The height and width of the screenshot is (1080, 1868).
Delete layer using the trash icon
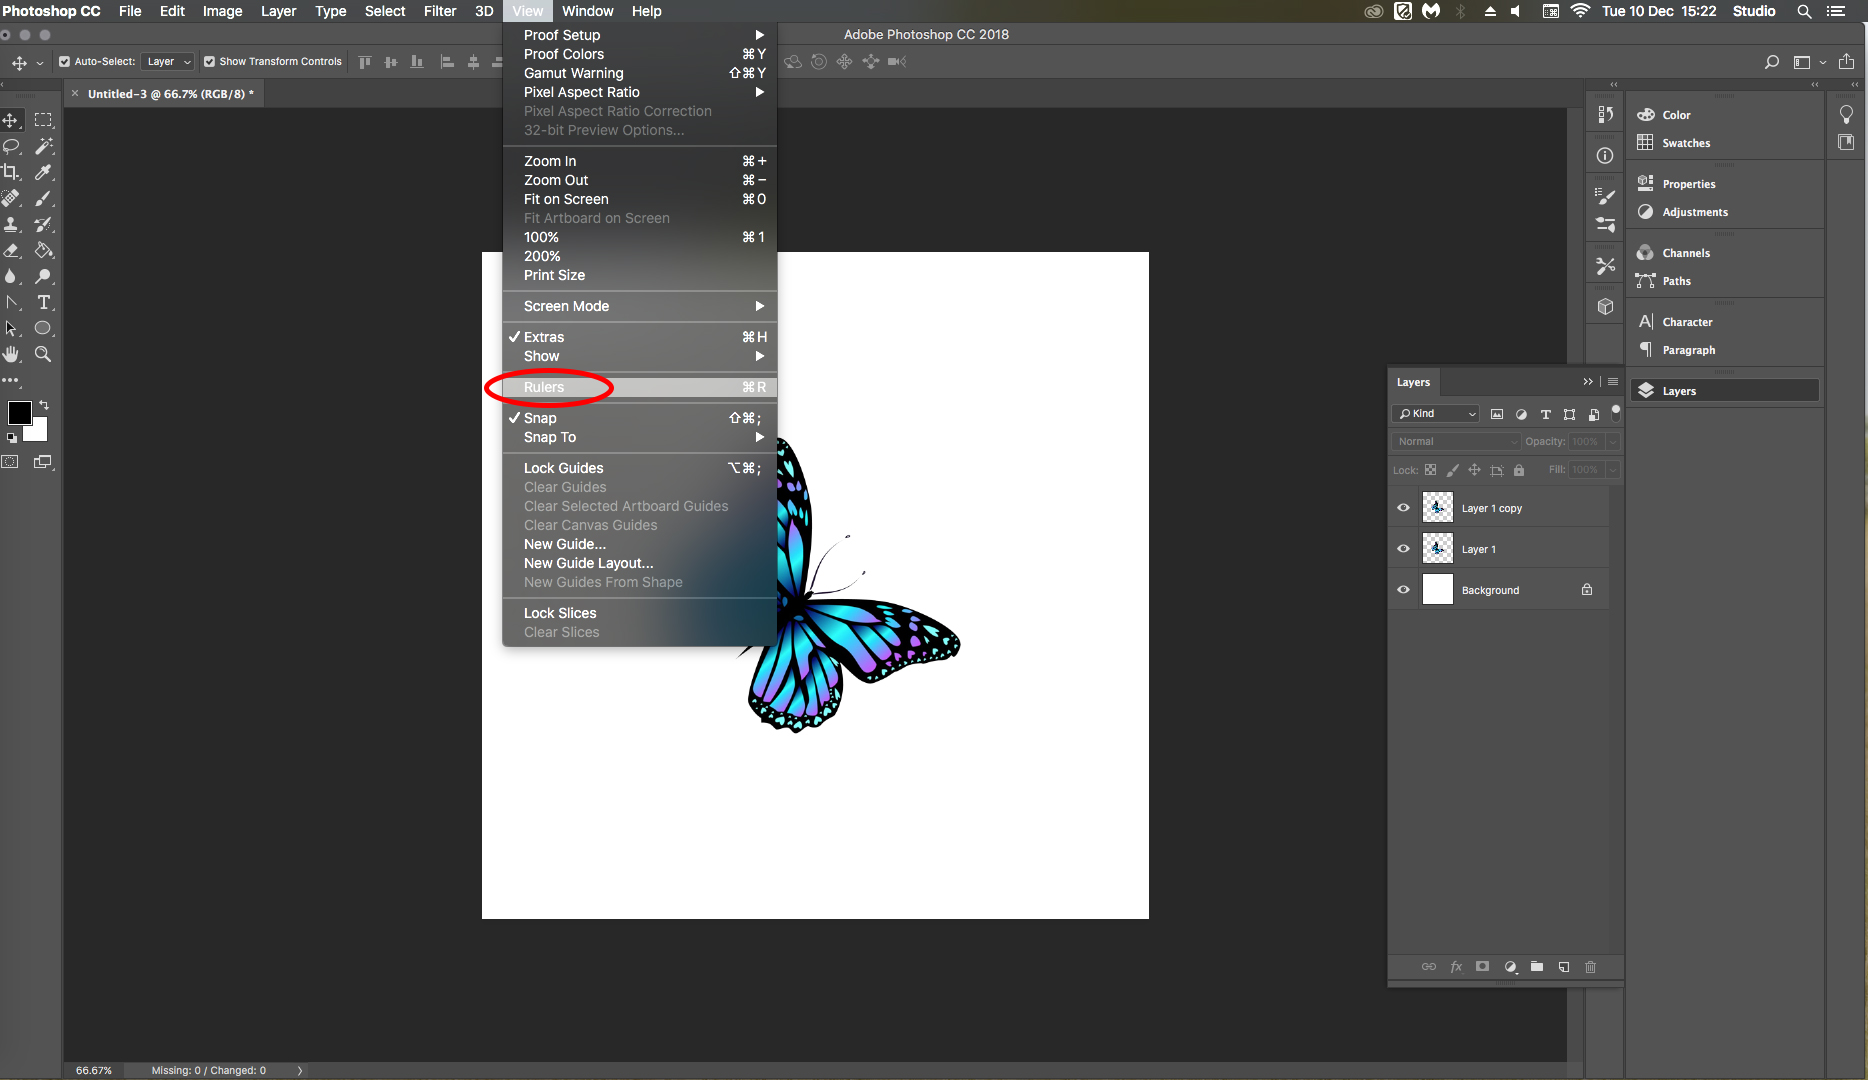(1590, 967)
